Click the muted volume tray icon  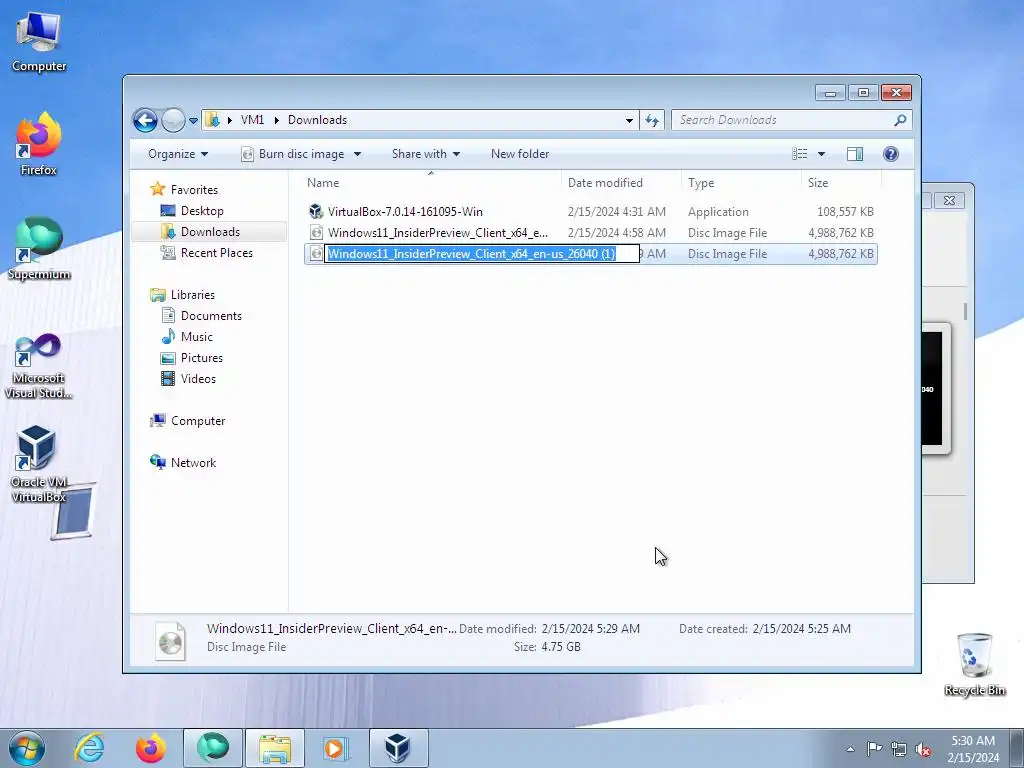(x=923, y=749)
